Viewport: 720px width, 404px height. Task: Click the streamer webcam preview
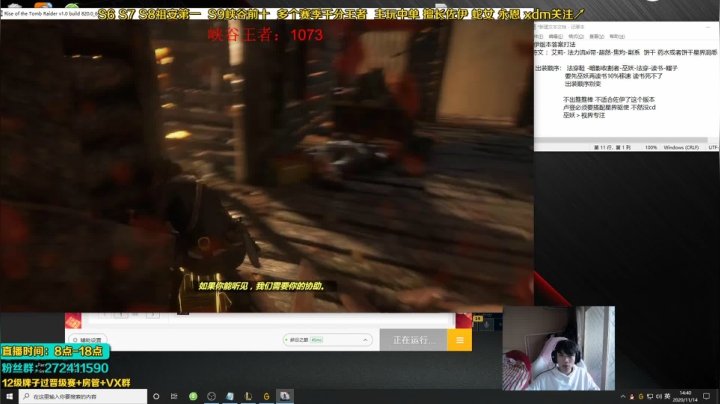[558, 348]
